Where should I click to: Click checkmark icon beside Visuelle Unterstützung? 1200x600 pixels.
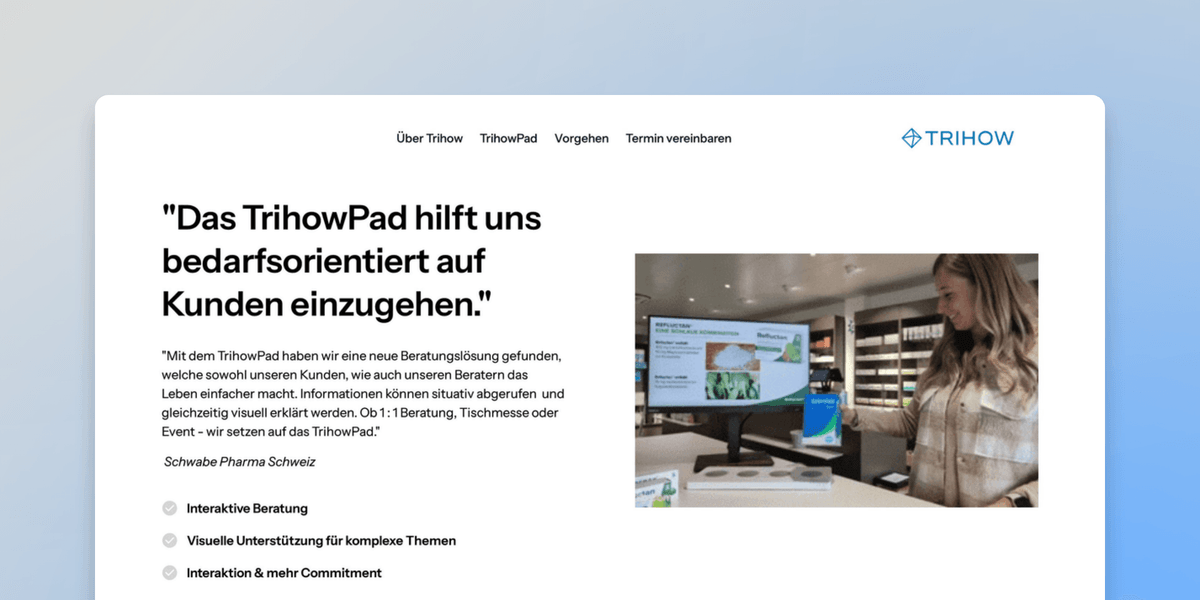point(170,540)
